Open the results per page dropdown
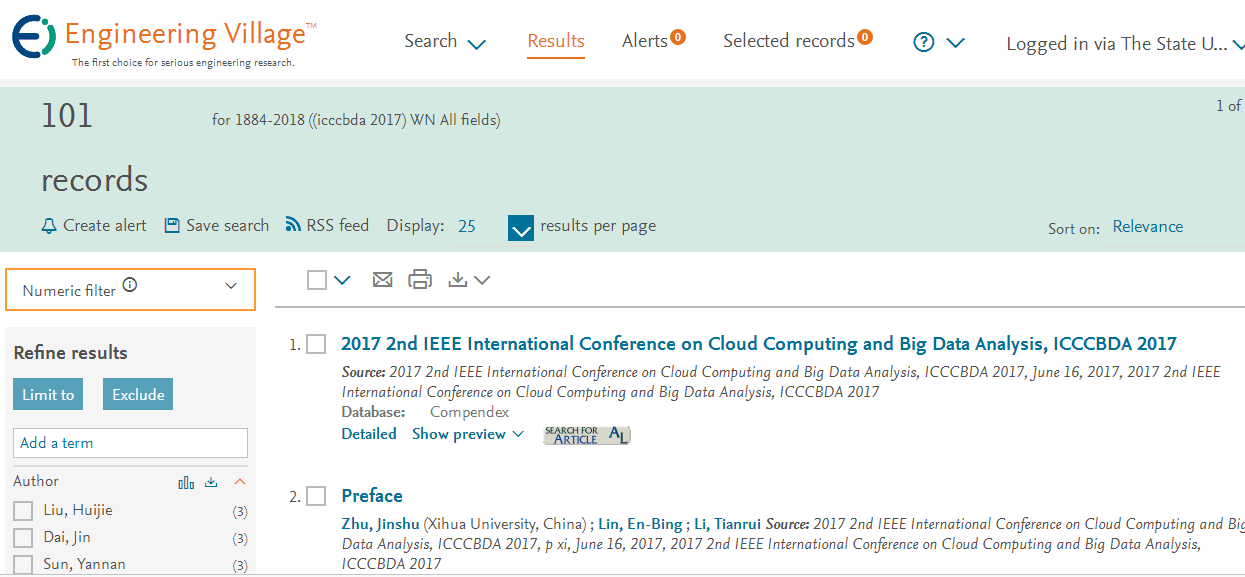1245x577 pixels. point(521,229)
